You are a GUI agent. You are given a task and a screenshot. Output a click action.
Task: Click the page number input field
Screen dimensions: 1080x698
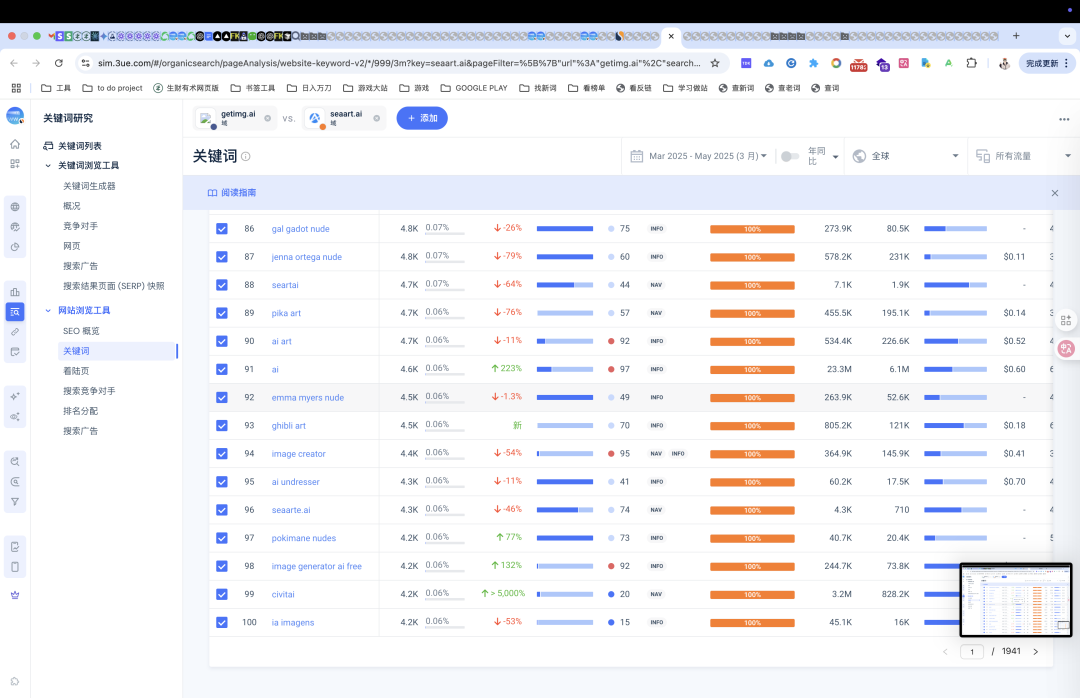(x=972, y=652)
